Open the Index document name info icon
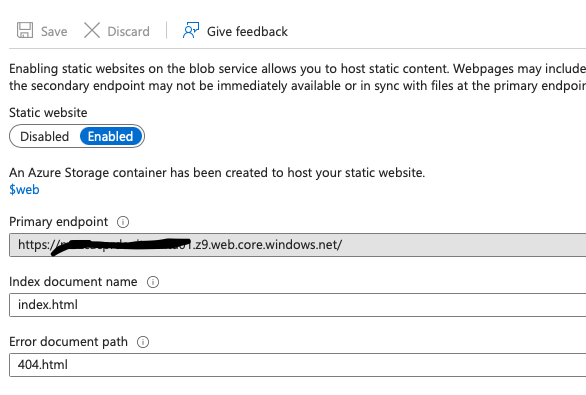The image size is (586, 395). coord(152,282)
